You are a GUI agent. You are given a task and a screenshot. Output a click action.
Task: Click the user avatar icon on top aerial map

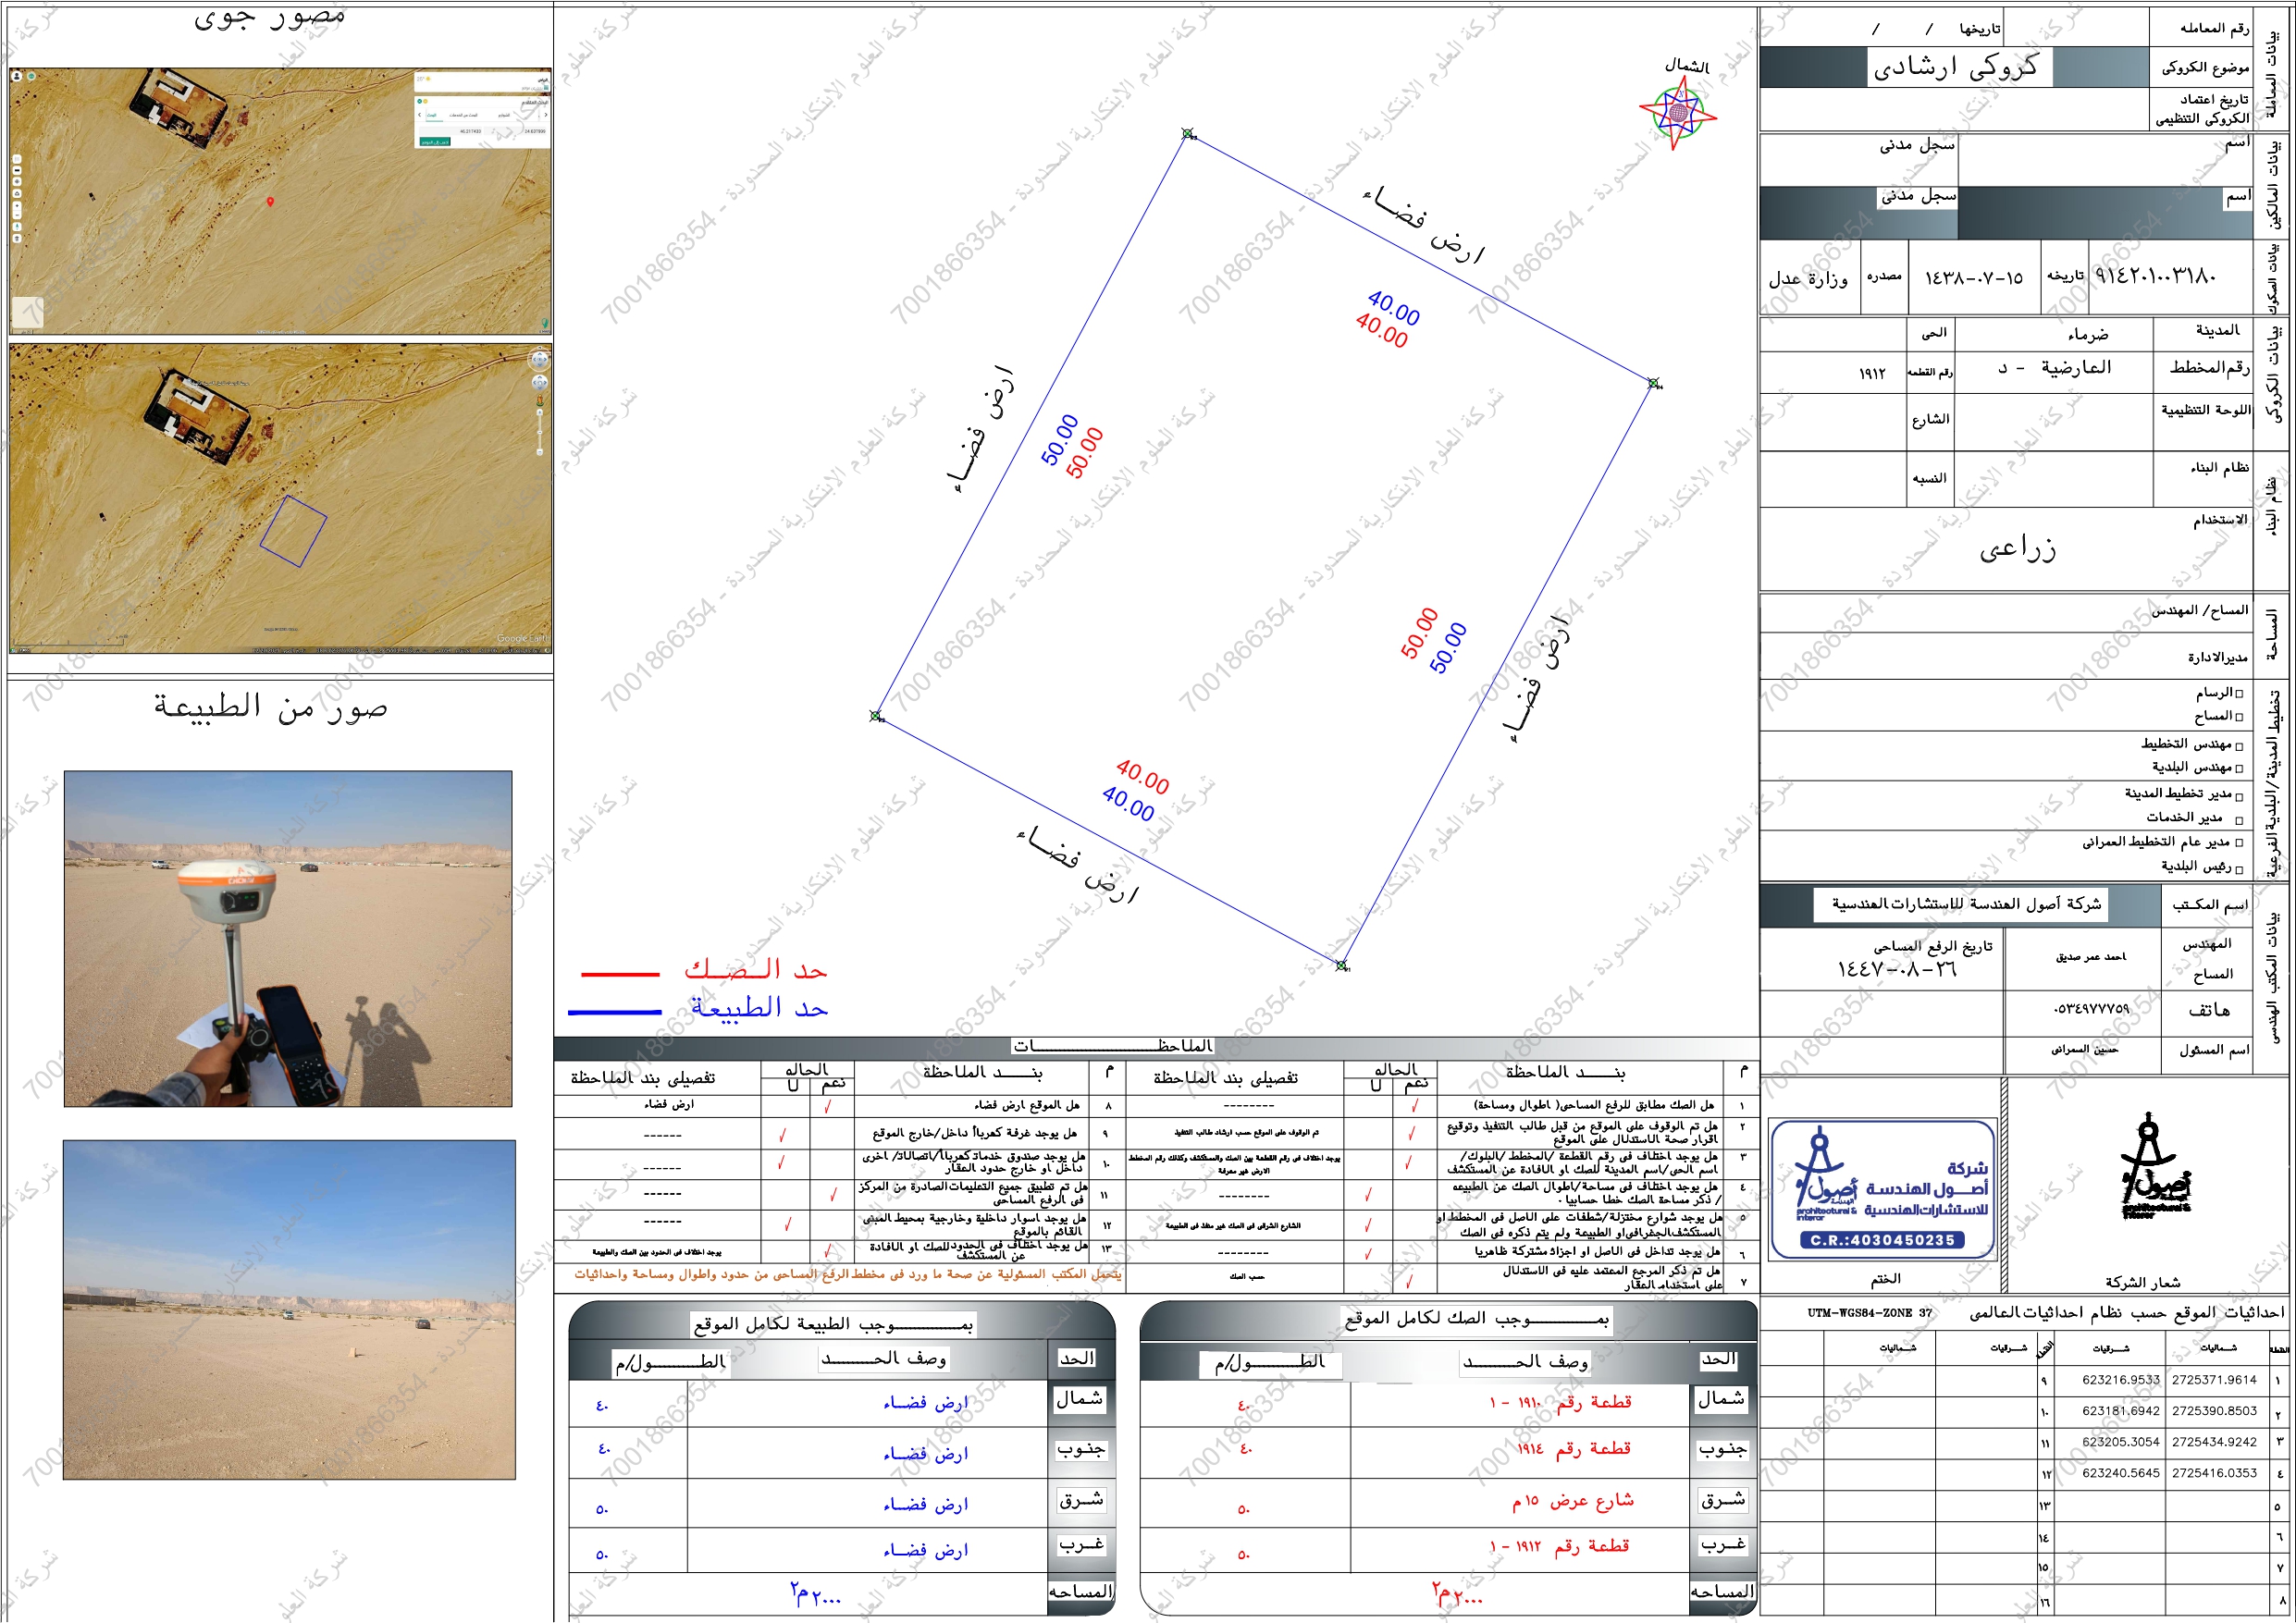(x=17, y=76)
